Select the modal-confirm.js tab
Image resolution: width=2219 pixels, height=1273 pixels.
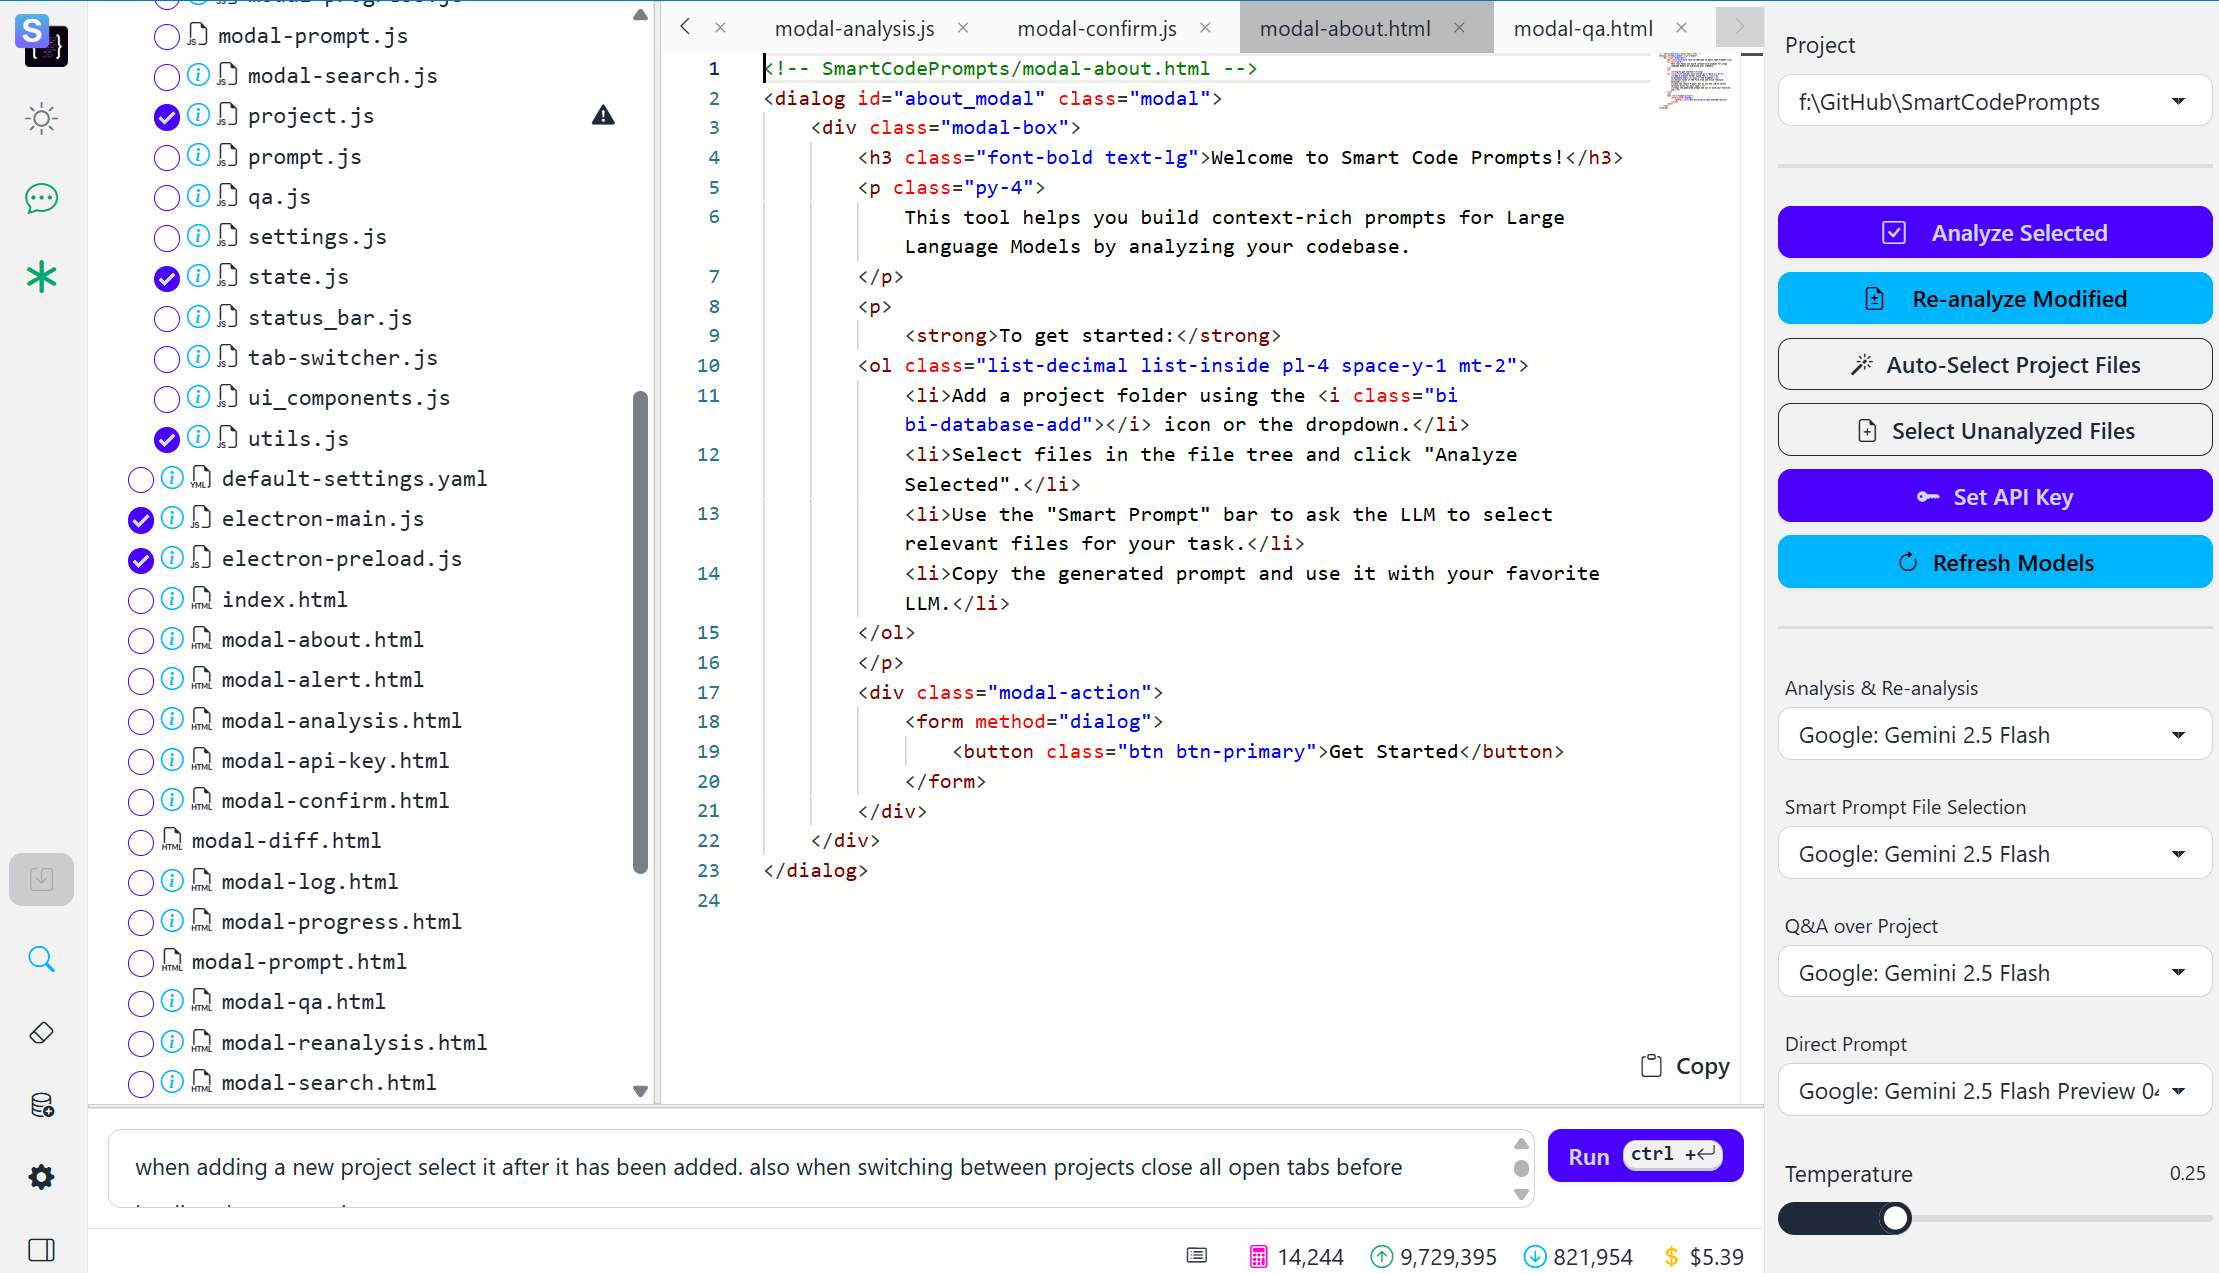(1096, 28)
